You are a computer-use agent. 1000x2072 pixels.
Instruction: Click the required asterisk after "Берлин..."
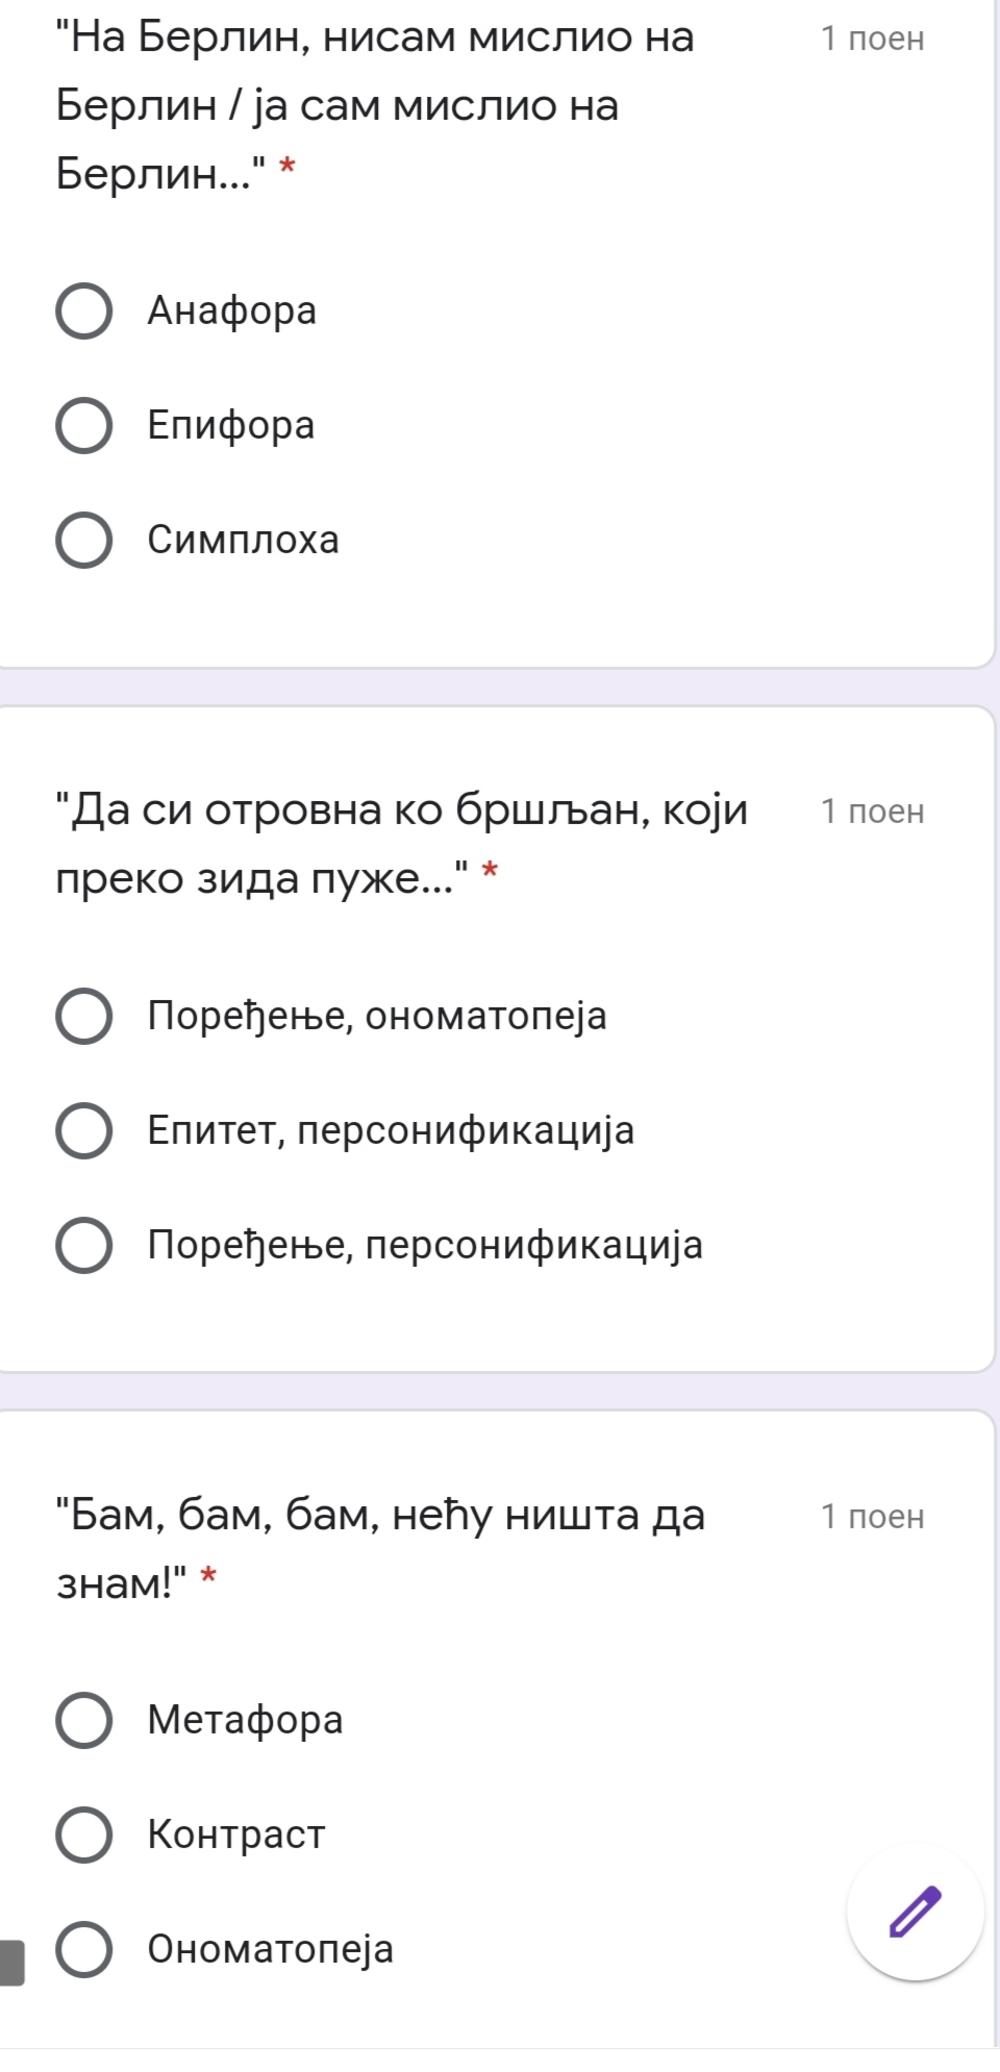pos(288,167)
